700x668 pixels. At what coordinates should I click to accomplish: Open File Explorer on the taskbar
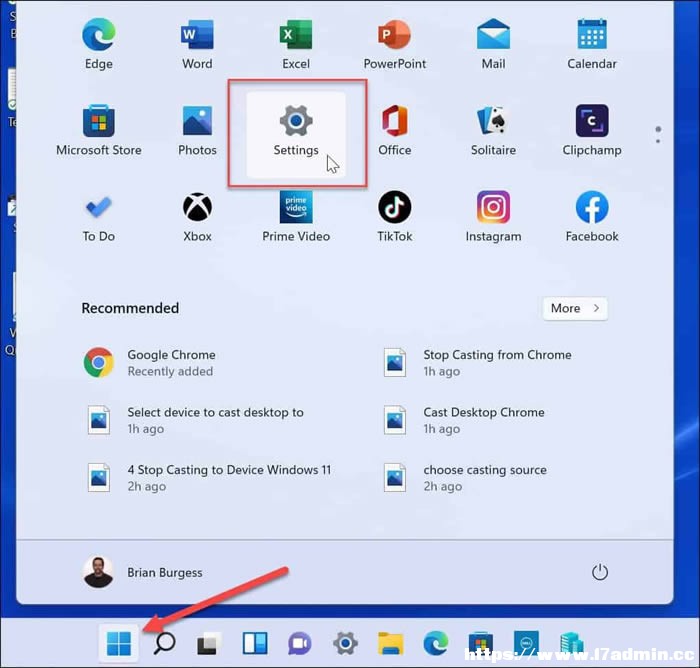pyautogui.click(x=391, y=643)
